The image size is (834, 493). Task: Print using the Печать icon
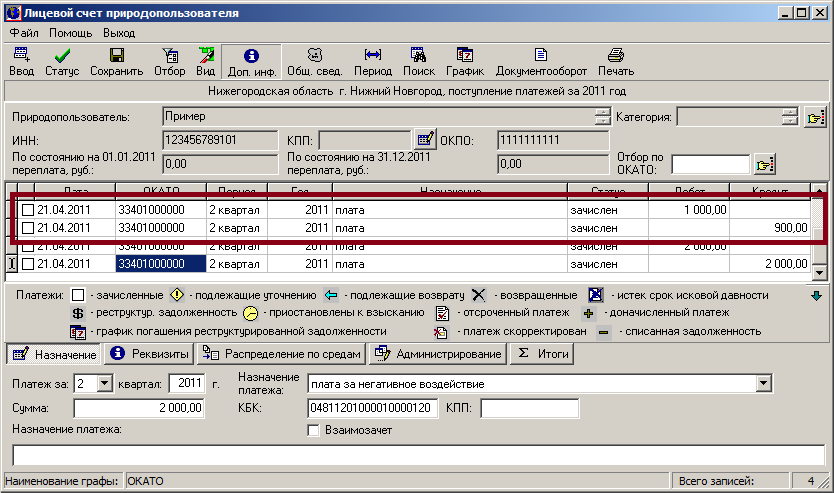616,62
